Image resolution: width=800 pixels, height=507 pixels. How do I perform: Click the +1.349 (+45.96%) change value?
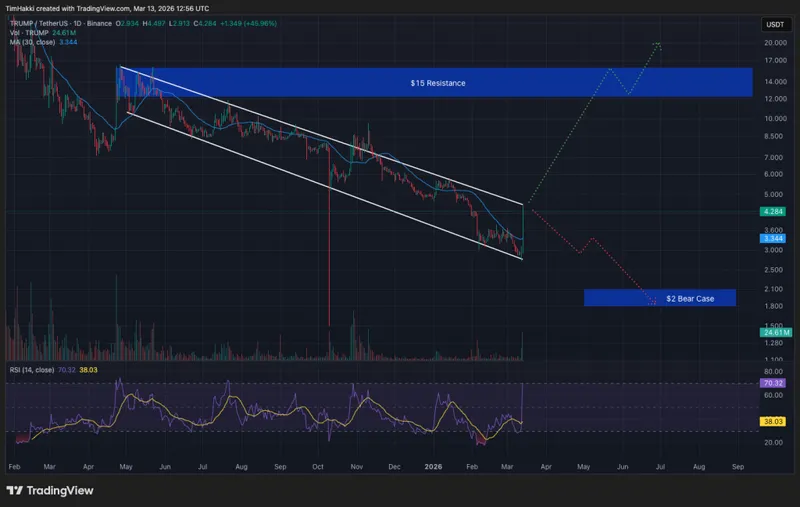click(x=248, y=23)
